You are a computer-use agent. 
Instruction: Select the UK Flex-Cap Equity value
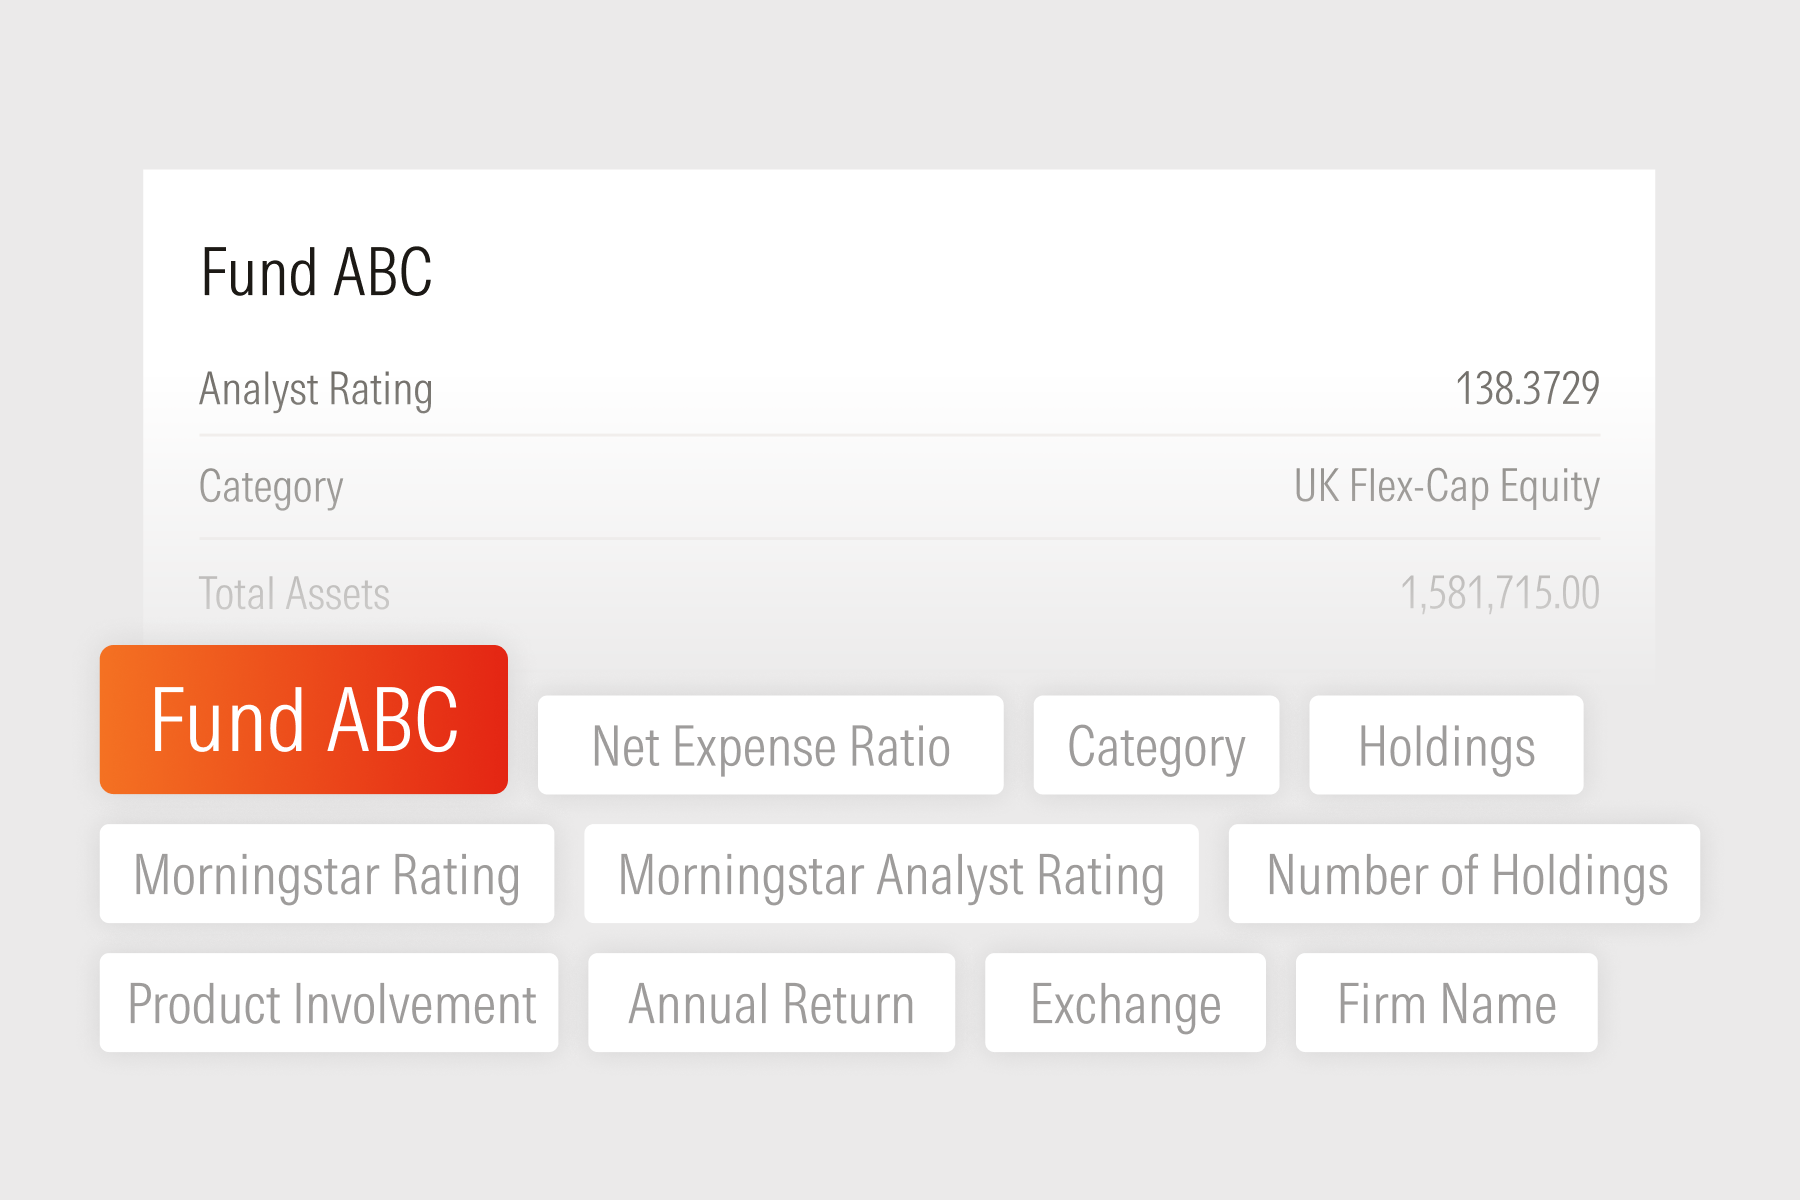1446,487
